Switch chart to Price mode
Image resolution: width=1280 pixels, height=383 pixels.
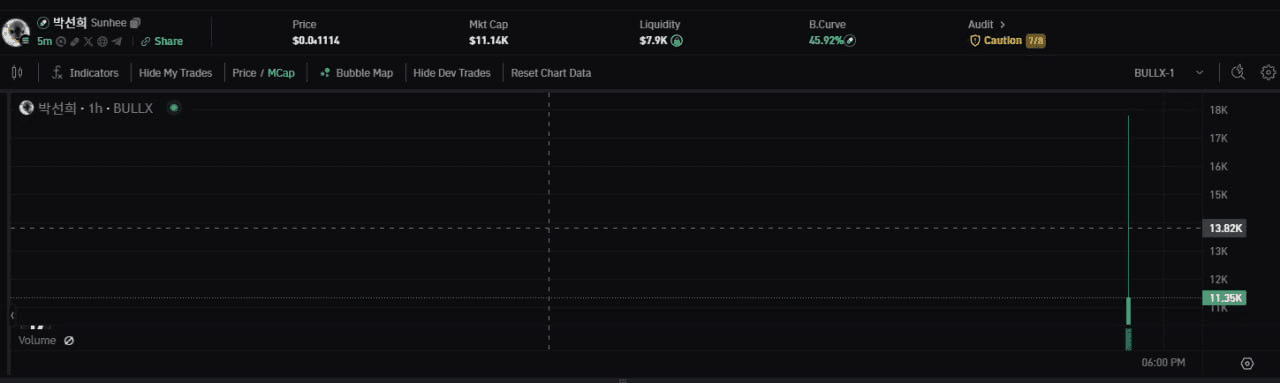tap(244, 73)
